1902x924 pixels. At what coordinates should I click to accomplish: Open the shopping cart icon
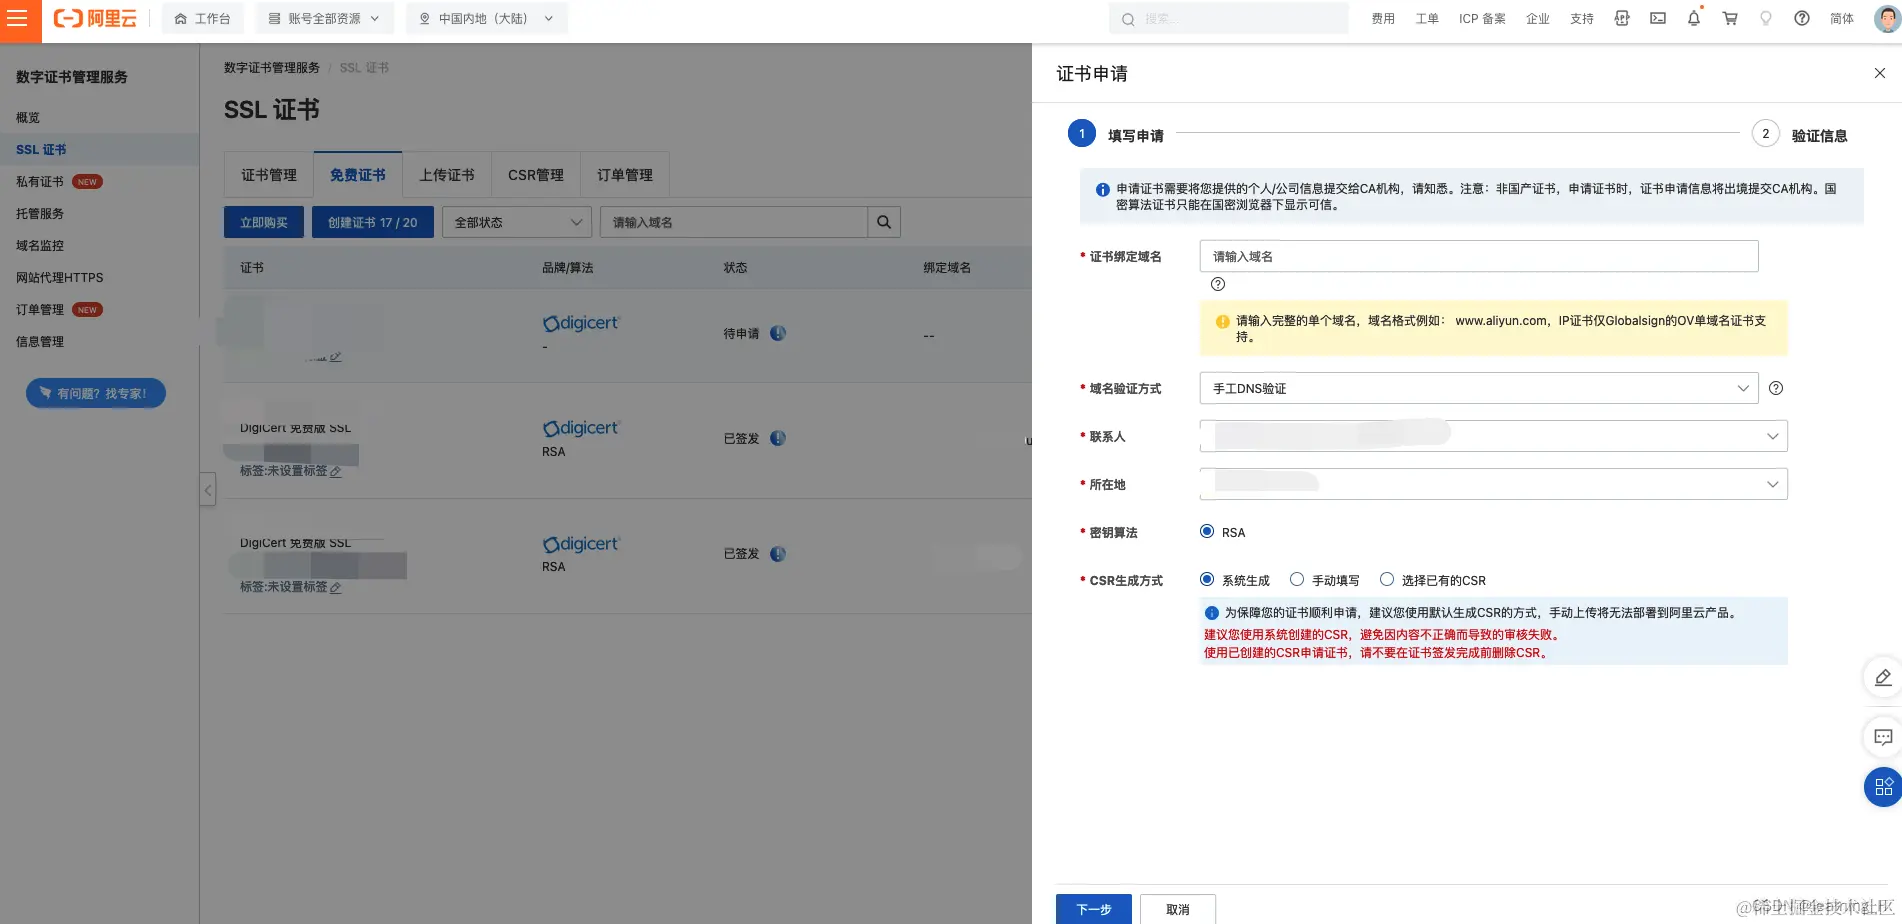(1729, 18)
